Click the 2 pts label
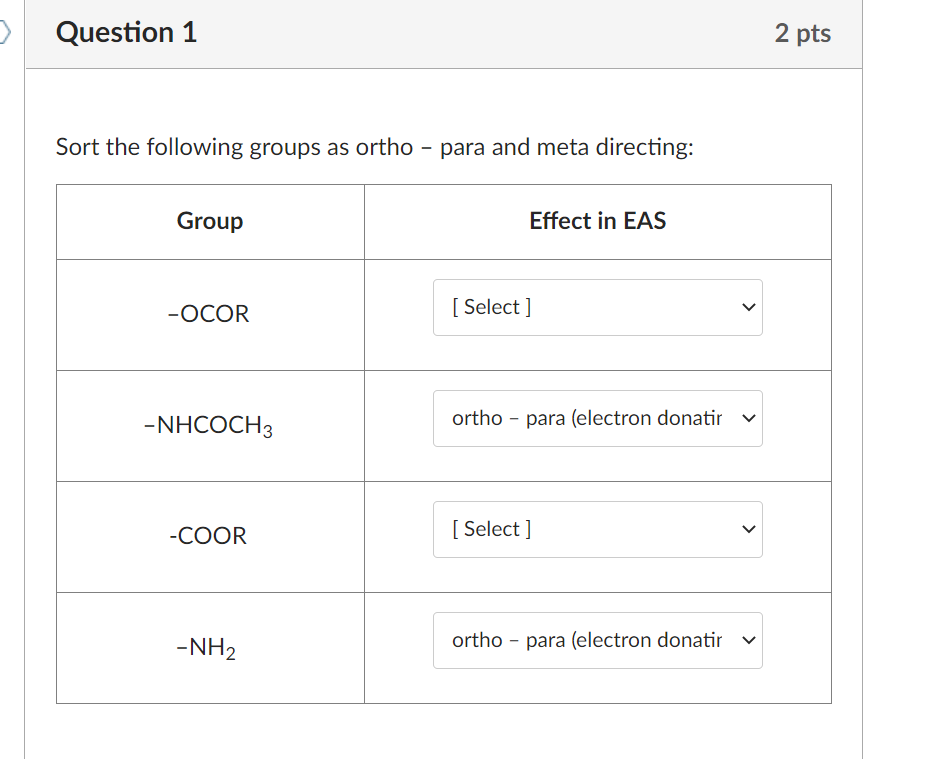Image resolution: width=927 pixels, height=759 pixels. [802, 33]
